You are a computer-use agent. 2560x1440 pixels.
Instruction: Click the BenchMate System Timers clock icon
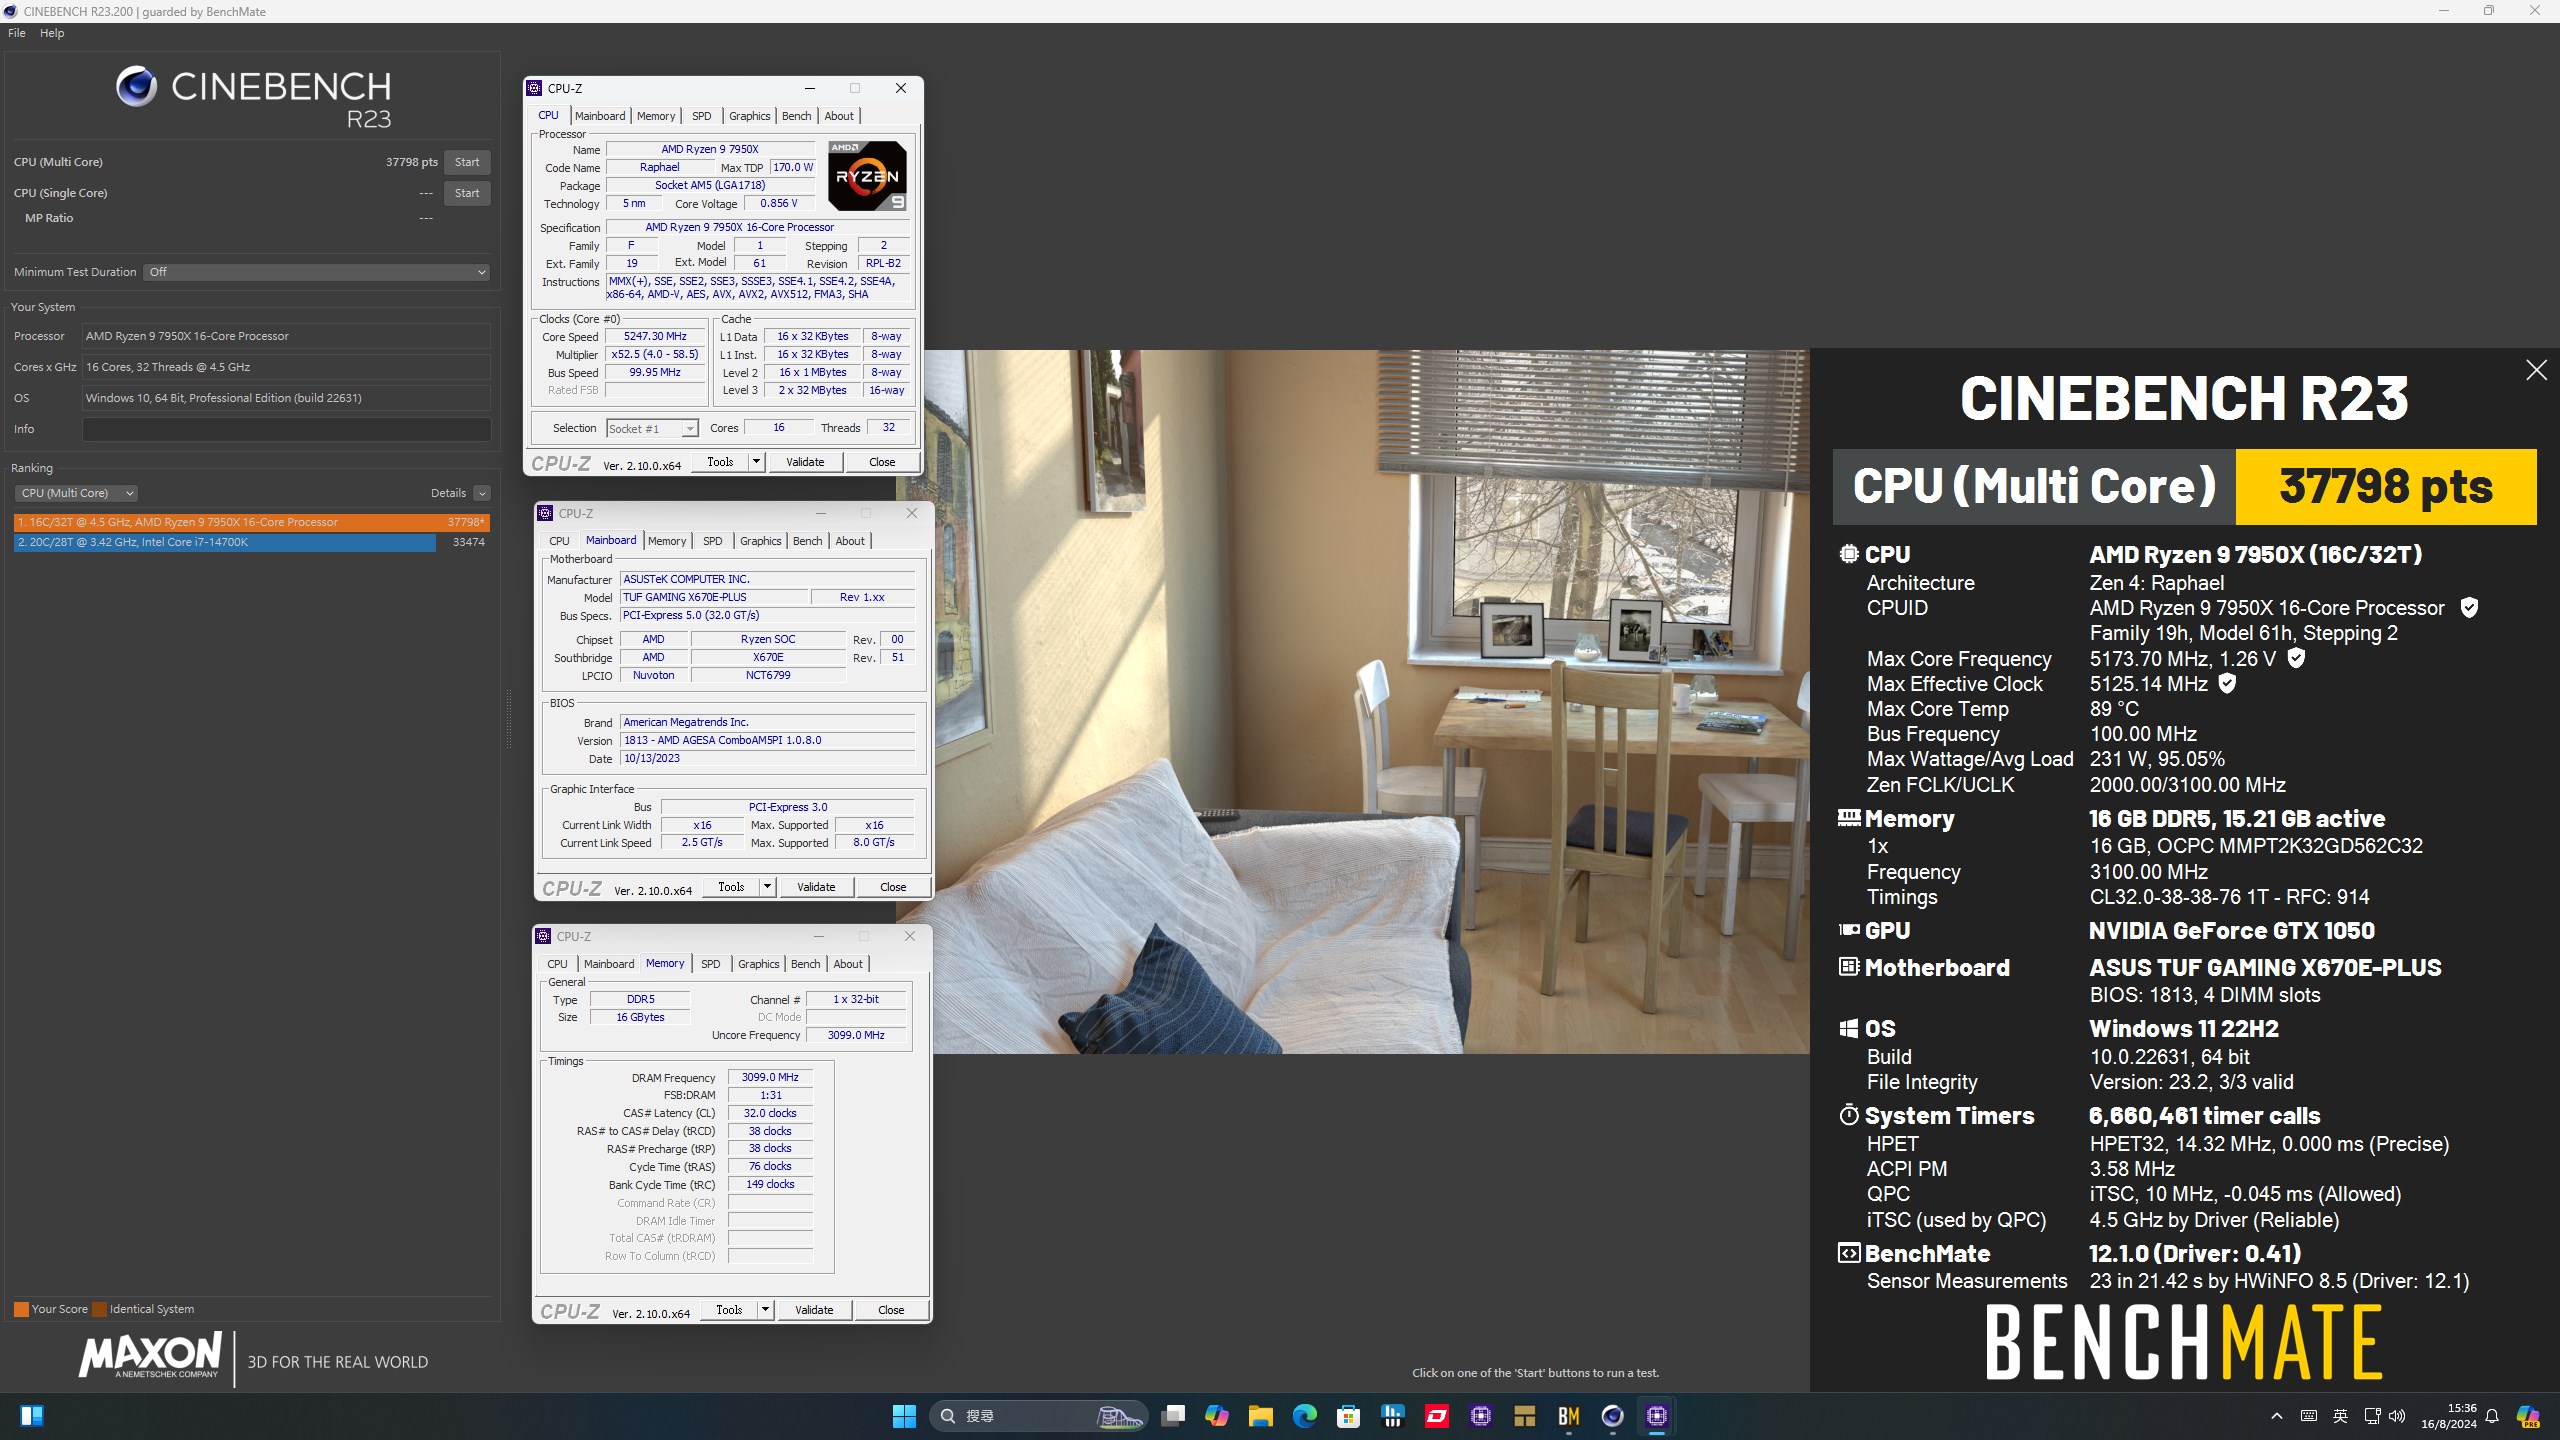pos(1848,1115)
